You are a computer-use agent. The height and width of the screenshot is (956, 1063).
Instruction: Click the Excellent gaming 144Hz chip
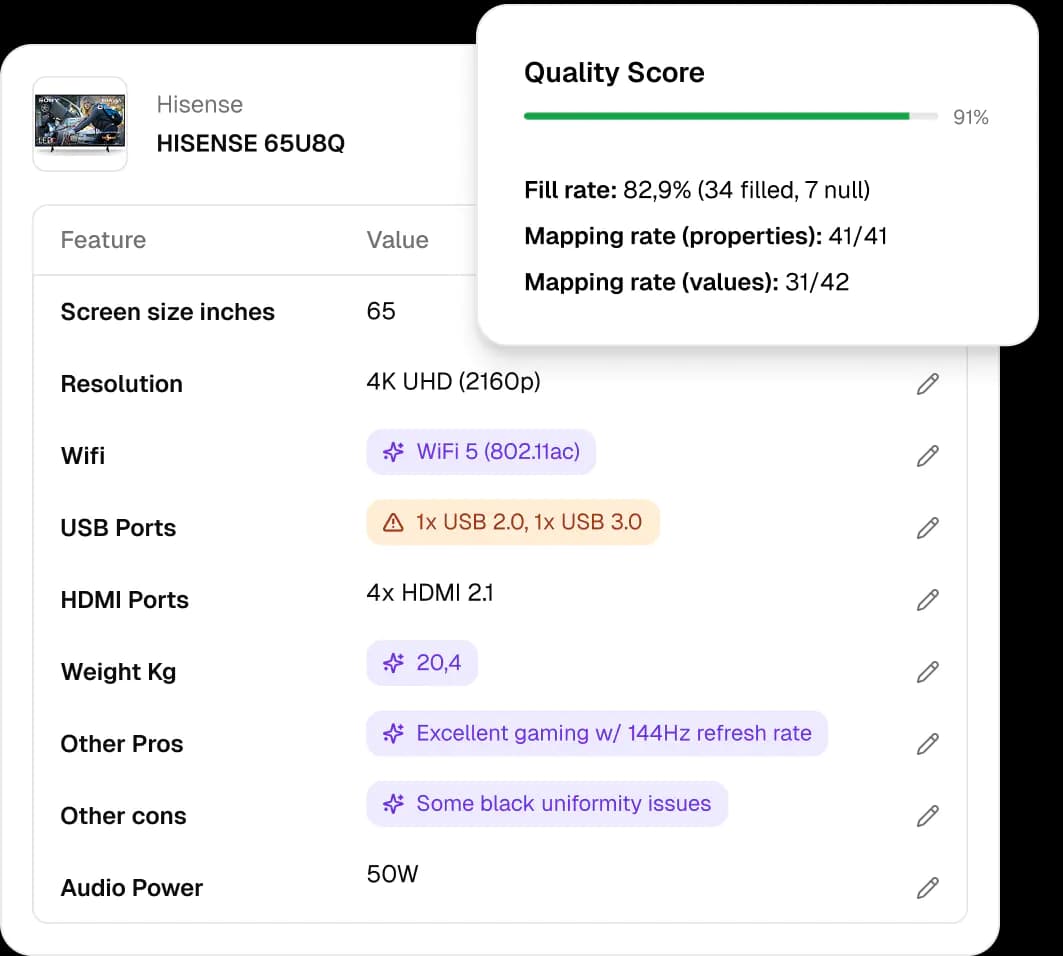tap(597, 733)
